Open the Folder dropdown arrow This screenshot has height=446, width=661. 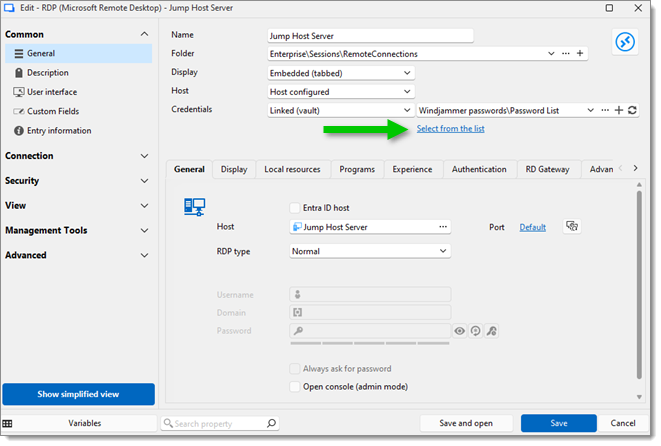[x=551, y=54]
